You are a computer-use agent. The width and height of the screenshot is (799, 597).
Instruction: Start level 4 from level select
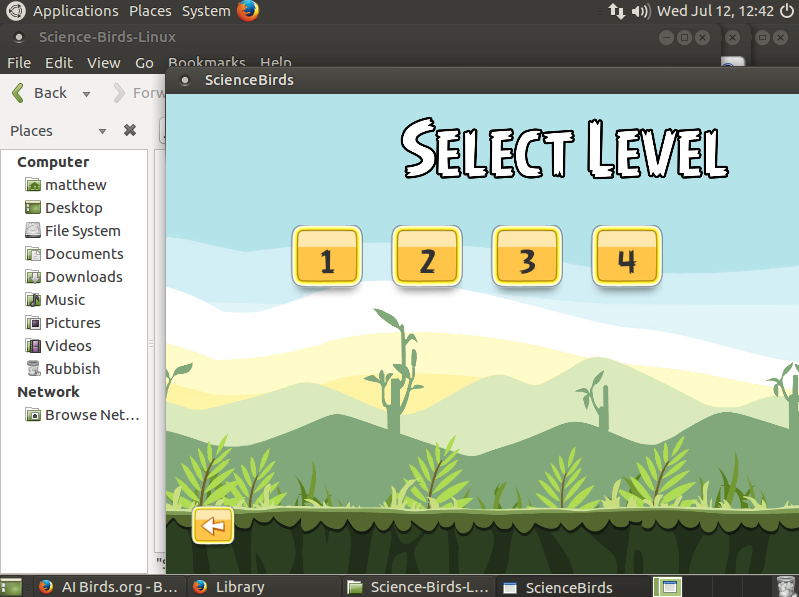627,257
